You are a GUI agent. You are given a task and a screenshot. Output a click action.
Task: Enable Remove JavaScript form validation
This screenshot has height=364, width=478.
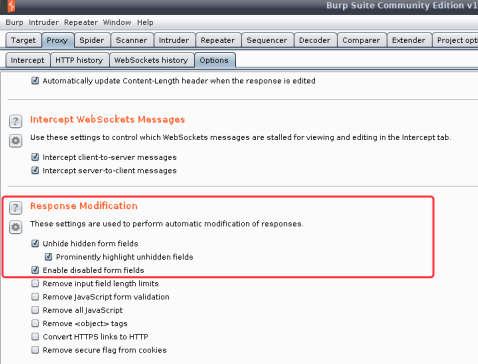click(x=35, y=297)
